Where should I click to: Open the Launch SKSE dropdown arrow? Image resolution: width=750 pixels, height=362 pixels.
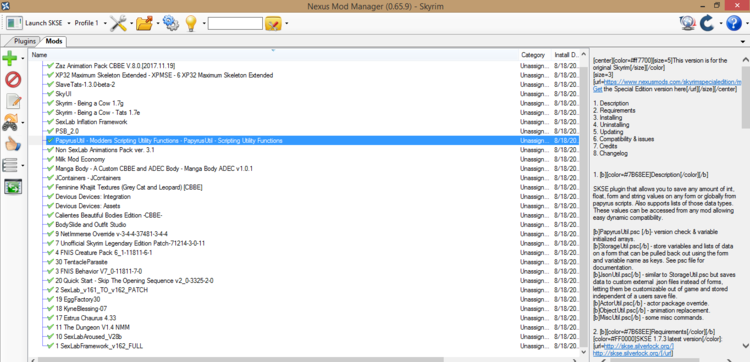tap(69, 23)
